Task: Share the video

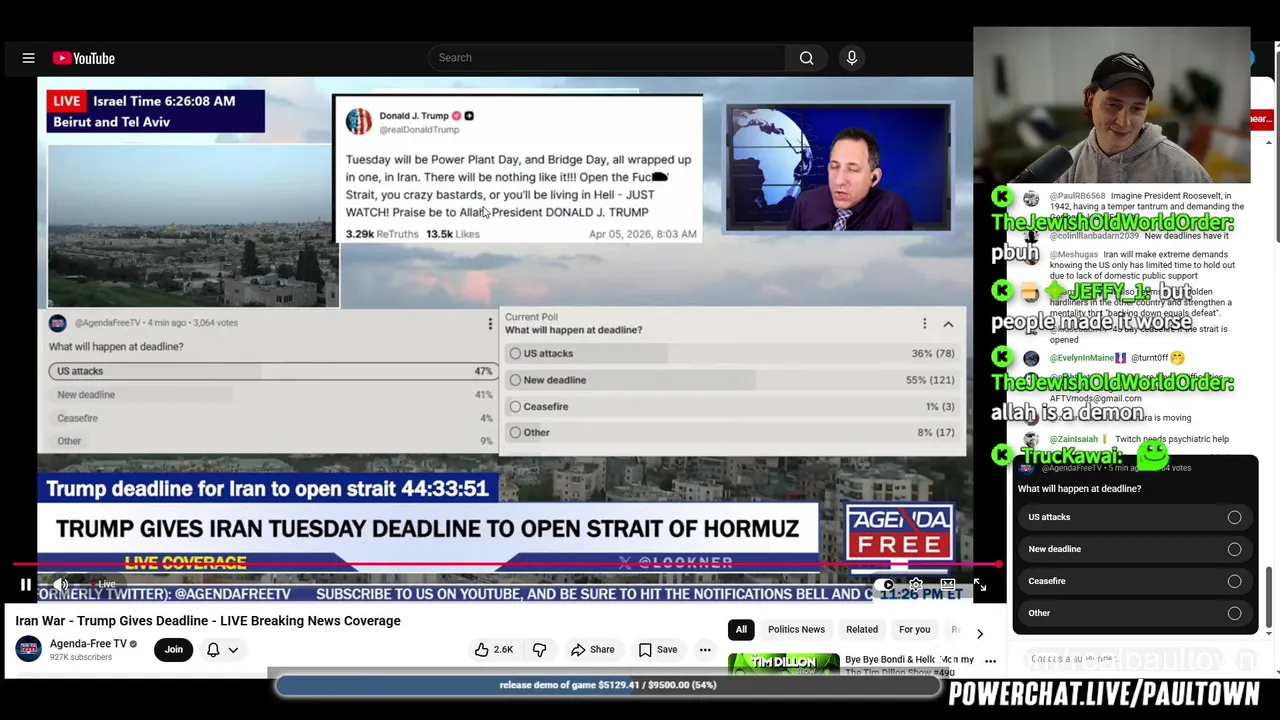Action: pos(592,650)
